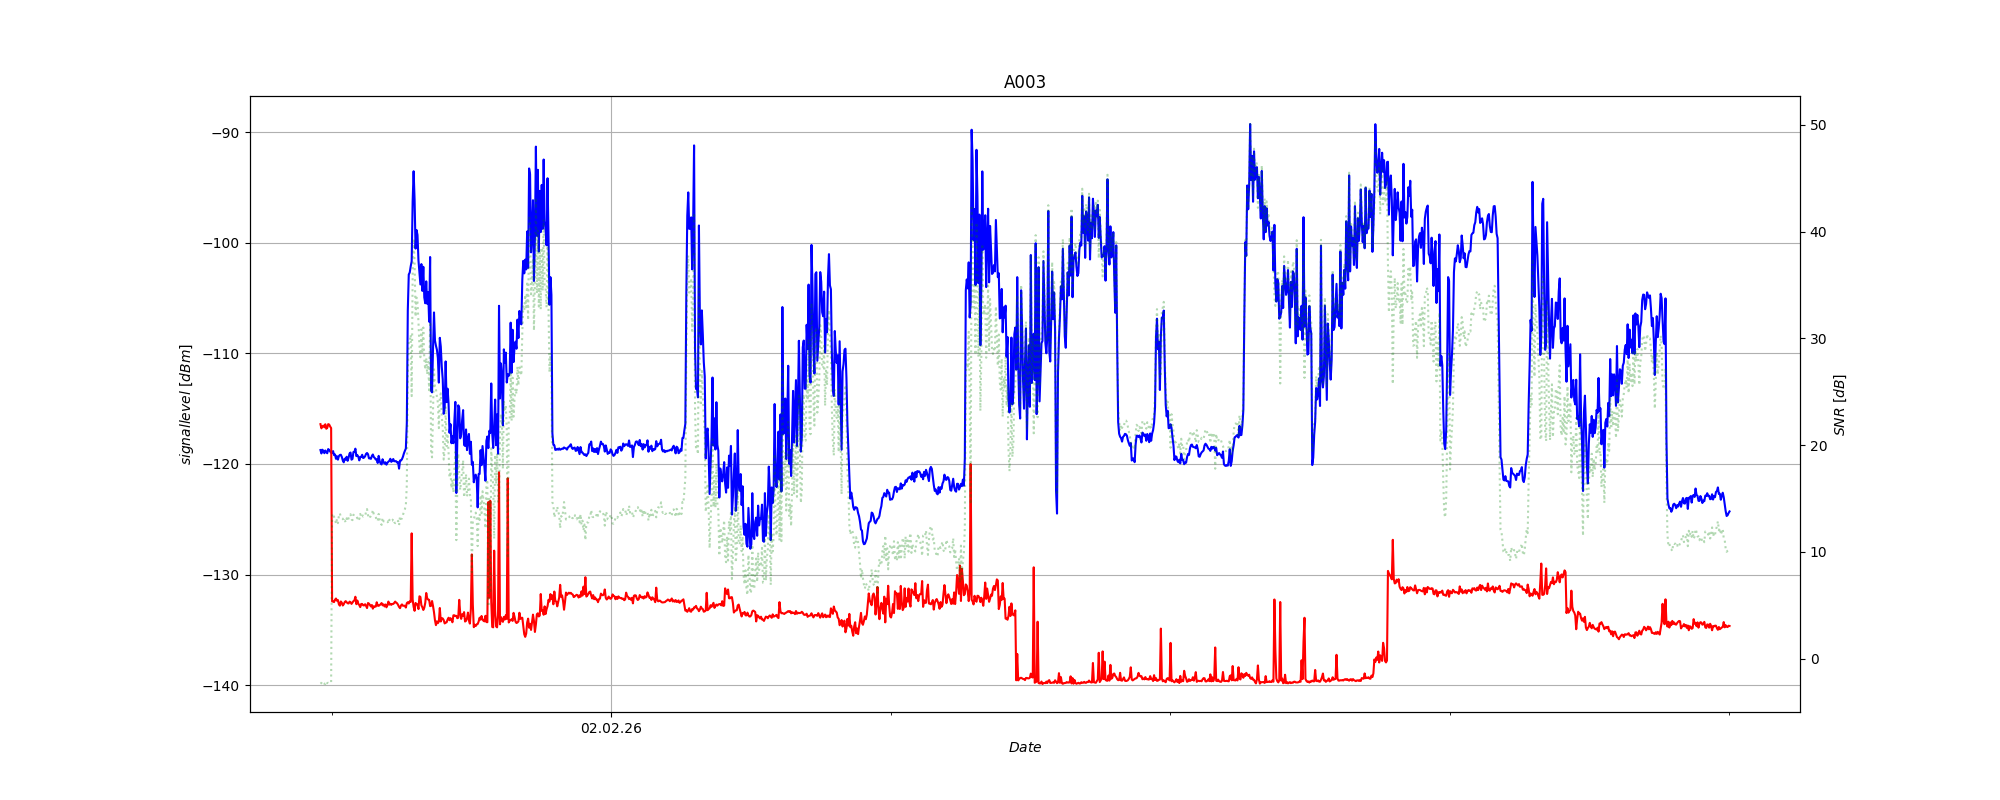Screen dimensions: 2000x800
Task: Click the 0 tick on SNR axis
Action: tap(1814, 660)
